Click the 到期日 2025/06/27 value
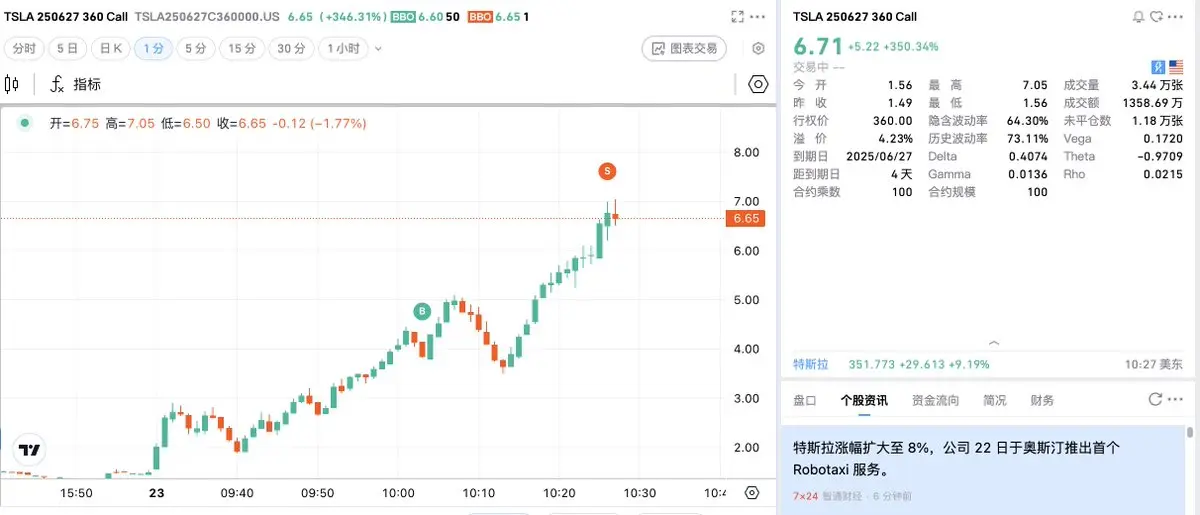 pyautogui.click(x=878, y=156)
